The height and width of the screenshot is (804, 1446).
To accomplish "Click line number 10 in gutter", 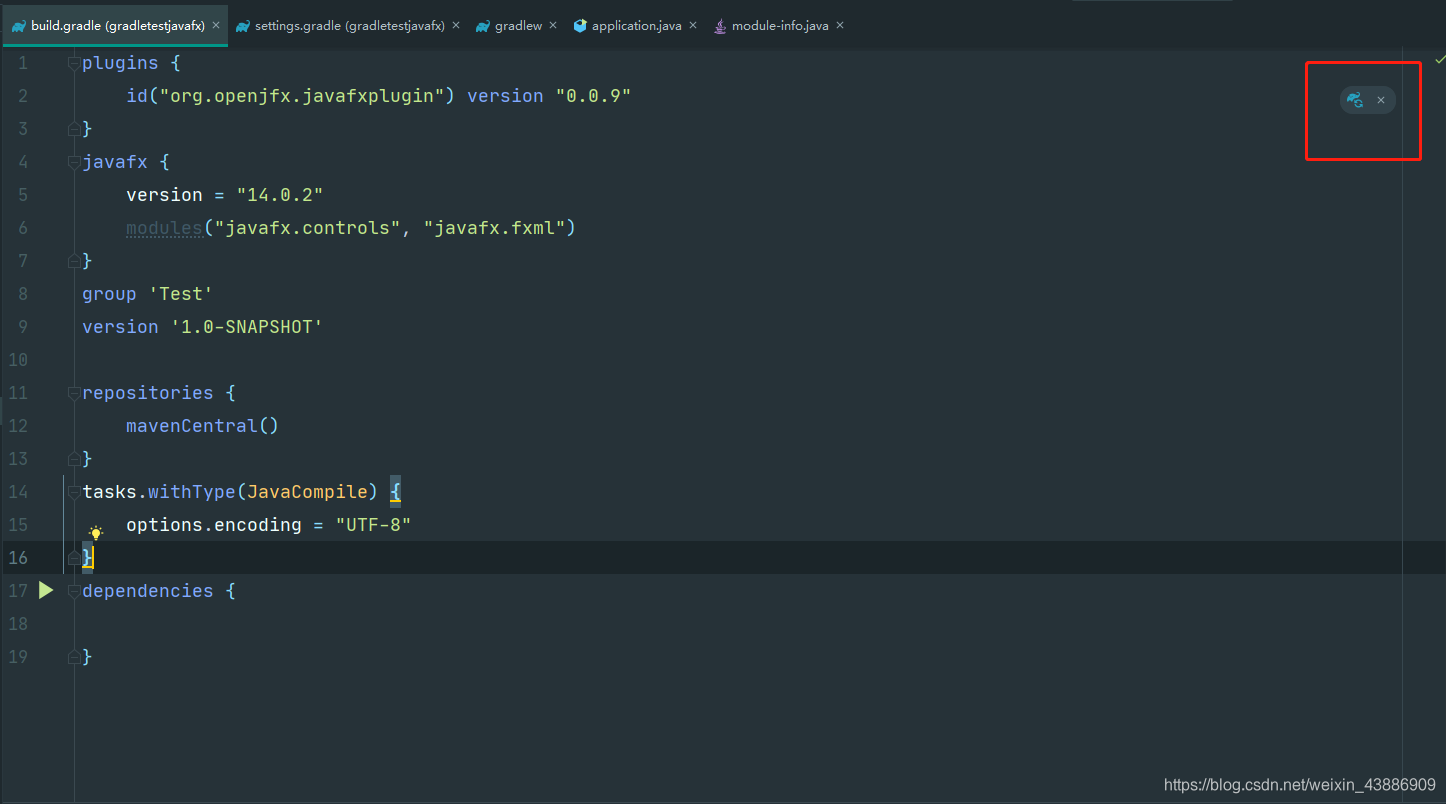I will click(18, 360).
